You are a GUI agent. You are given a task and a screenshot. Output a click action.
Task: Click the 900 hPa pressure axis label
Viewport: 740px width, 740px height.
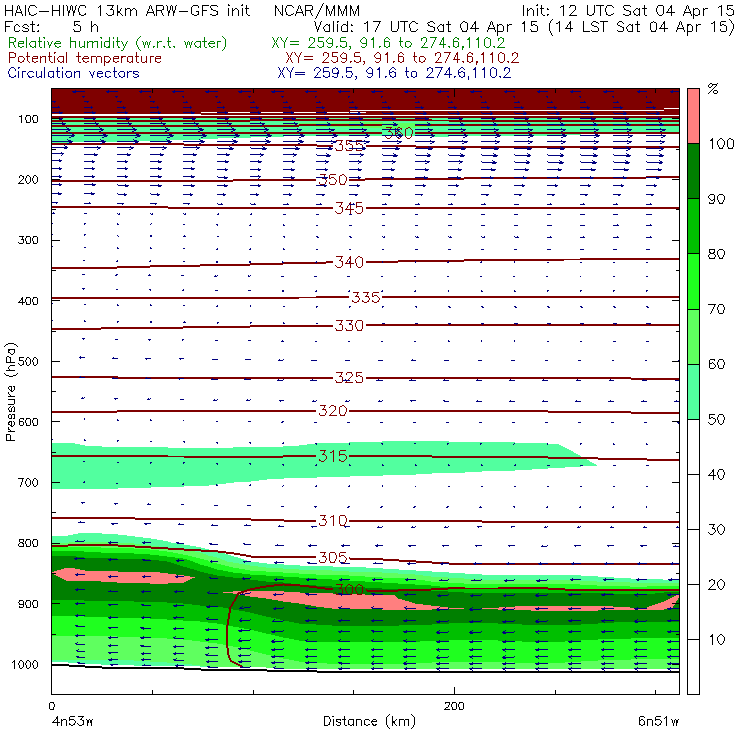tap(28, 604)
